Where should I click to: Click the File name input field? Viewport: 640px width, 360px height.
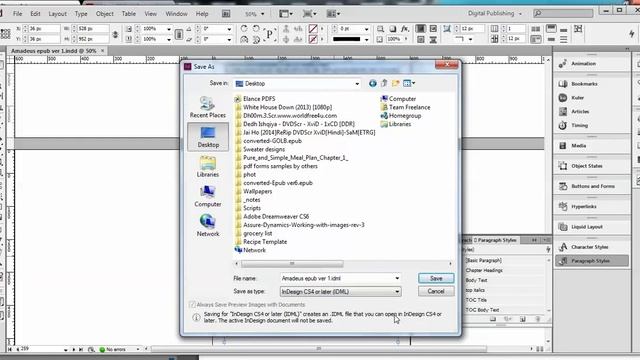click(x=336, y=278)
